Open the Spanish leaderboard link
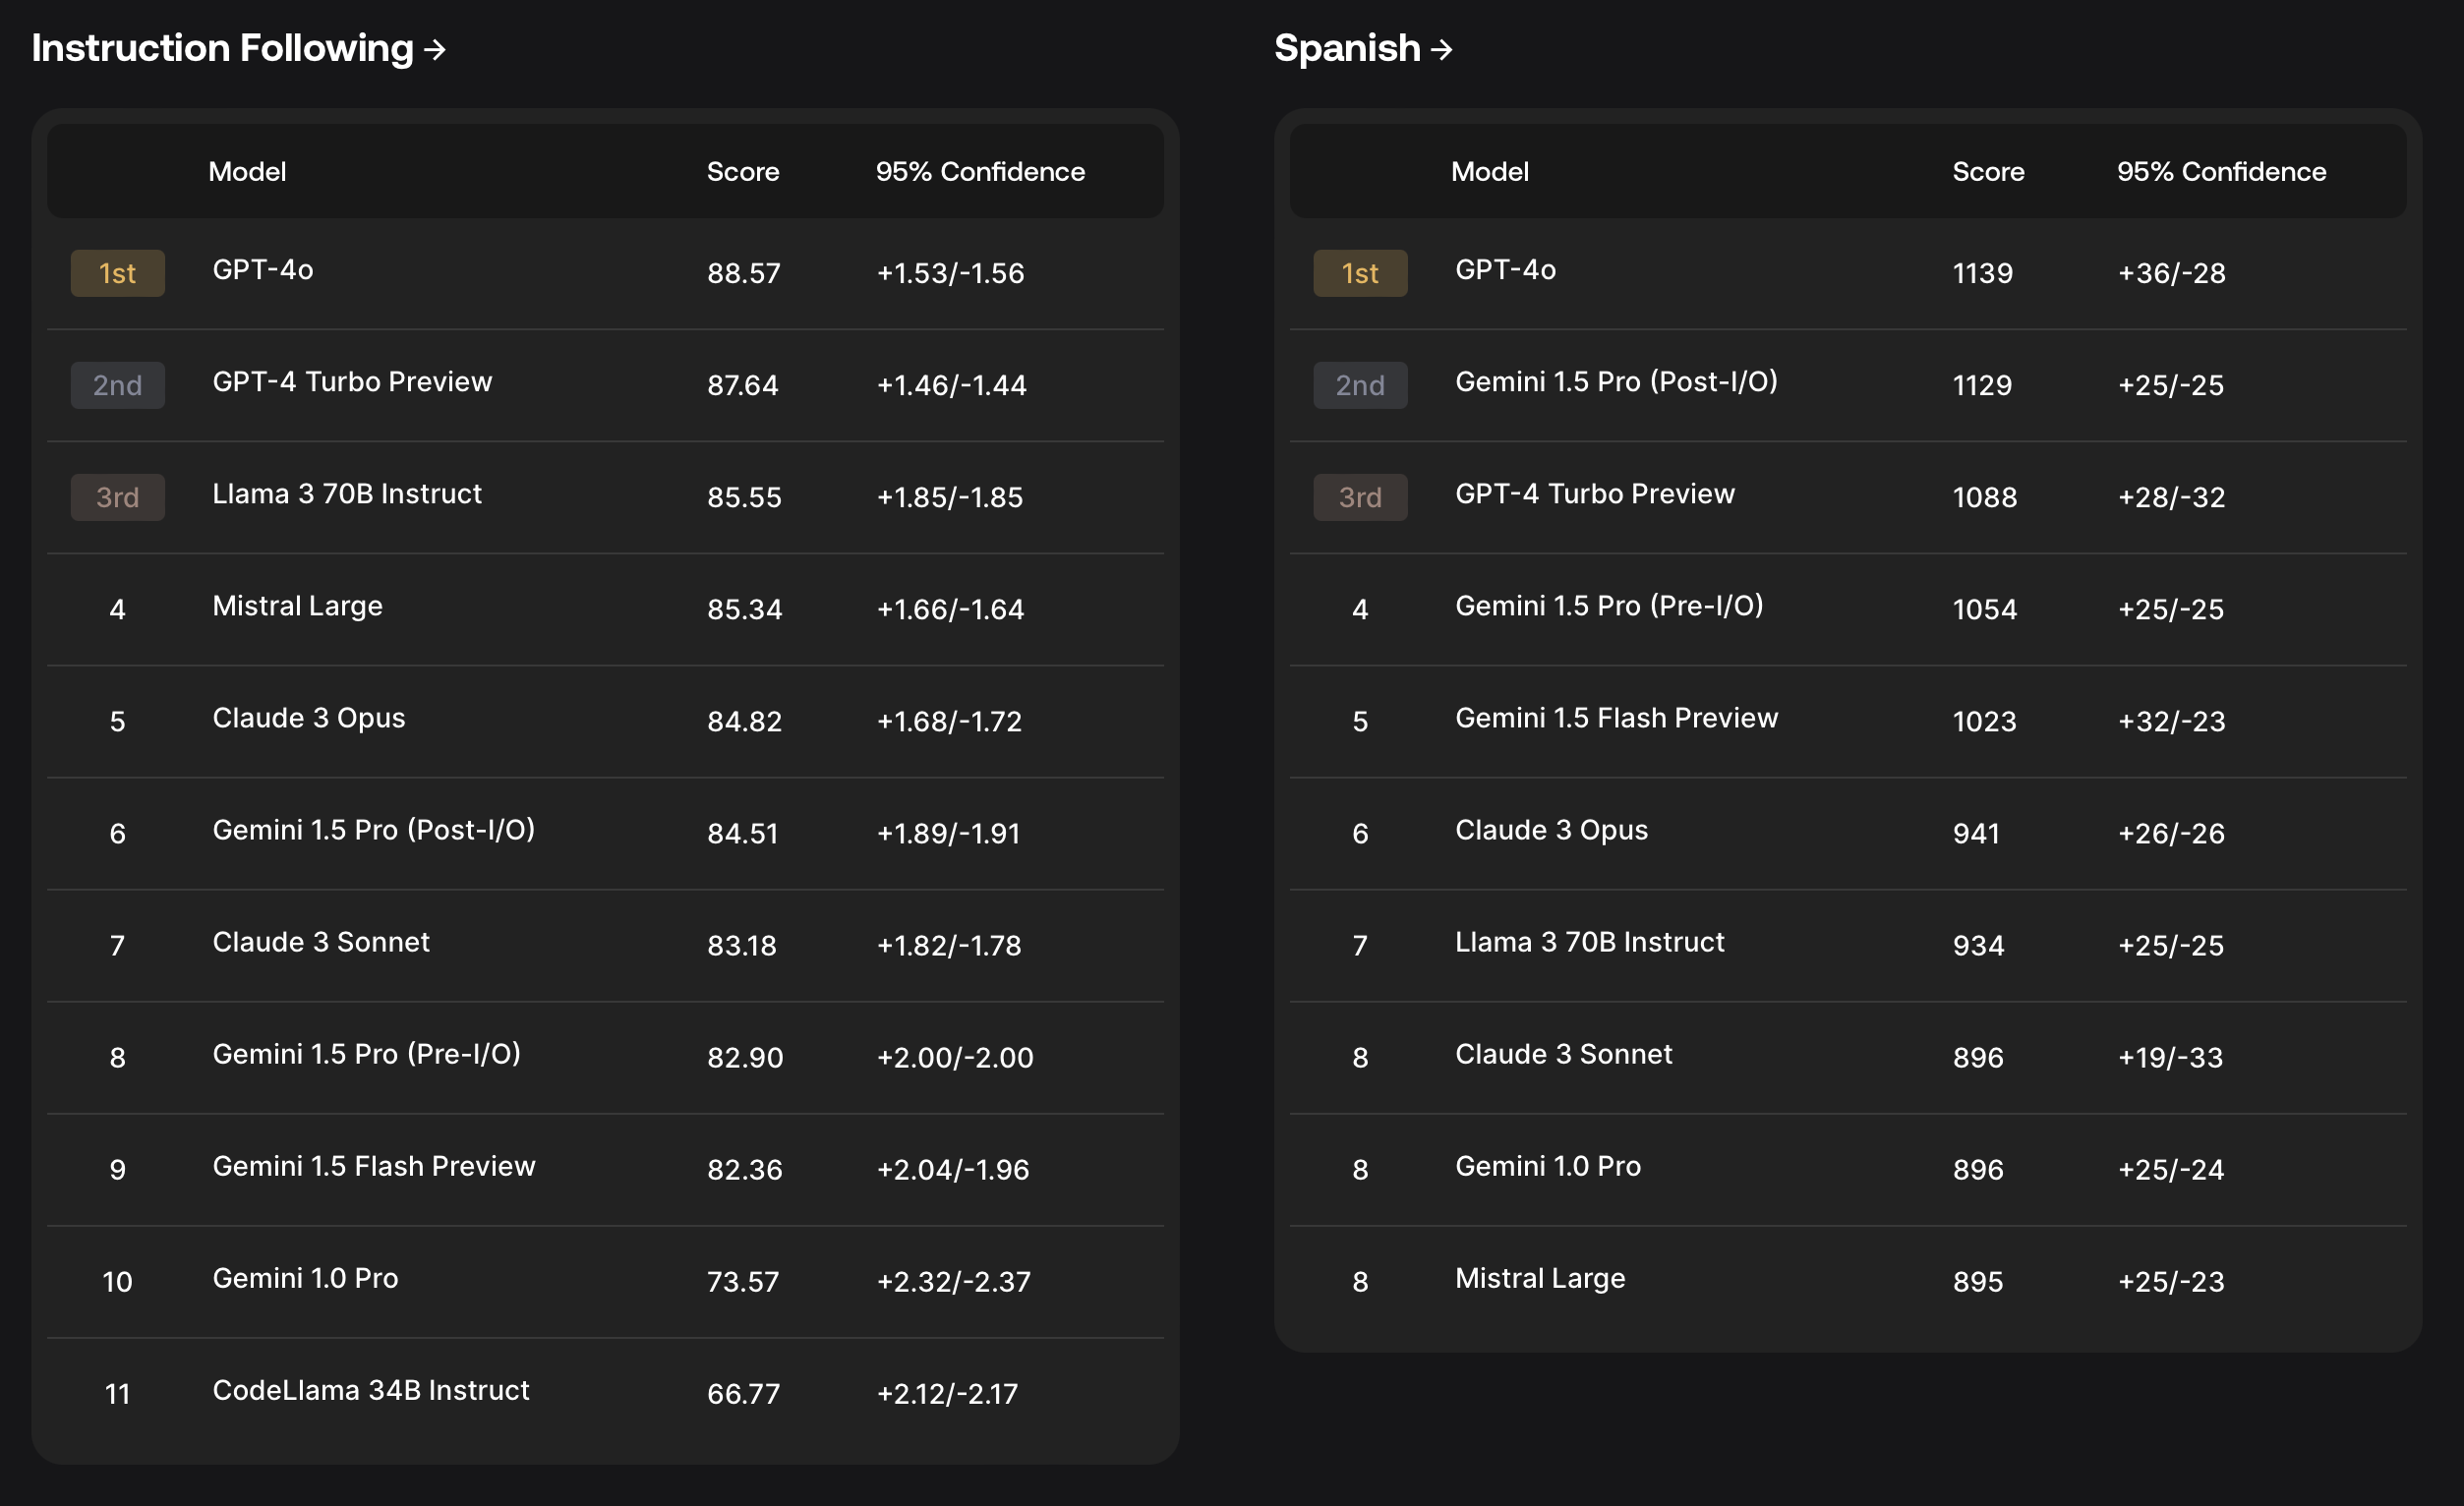The height and width of the screenshot is (1506, 2464). 1346,48
